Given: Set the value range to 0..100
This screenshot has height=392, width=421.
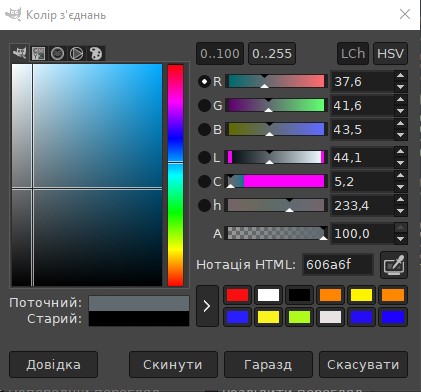Looking at the screenshot, I should [220, 53].
